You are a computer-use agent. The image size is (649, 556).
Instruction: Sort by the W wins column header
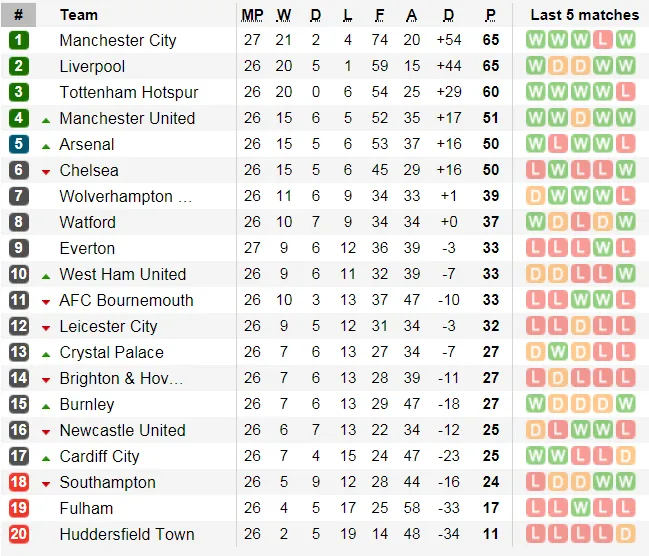284,15
